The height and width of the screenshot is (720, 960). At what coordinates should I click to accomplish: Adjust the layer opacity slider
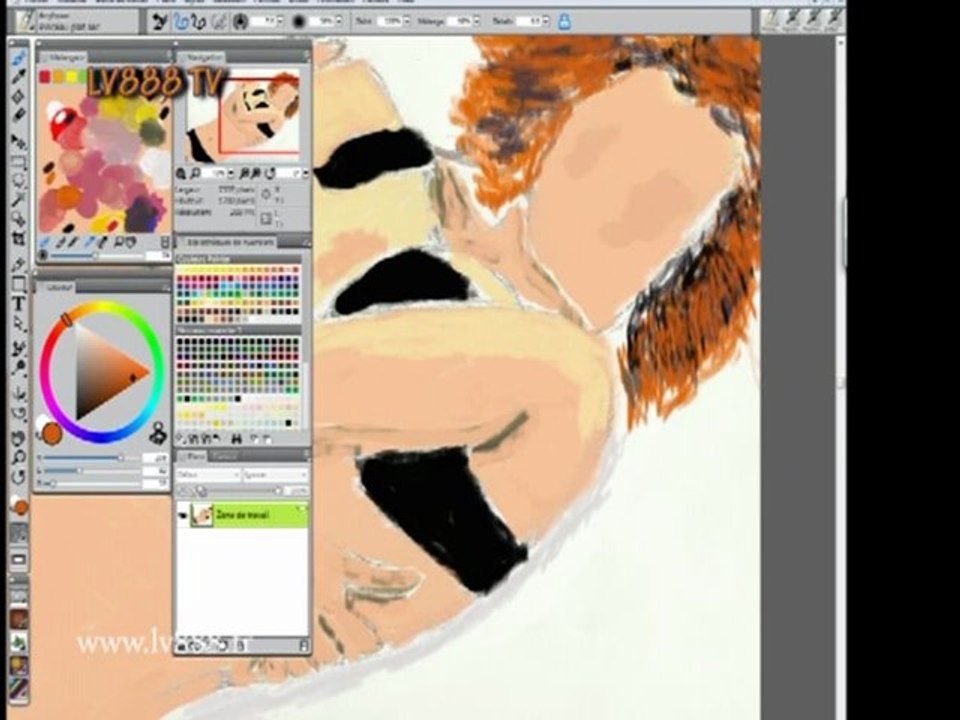coord(241,492)
